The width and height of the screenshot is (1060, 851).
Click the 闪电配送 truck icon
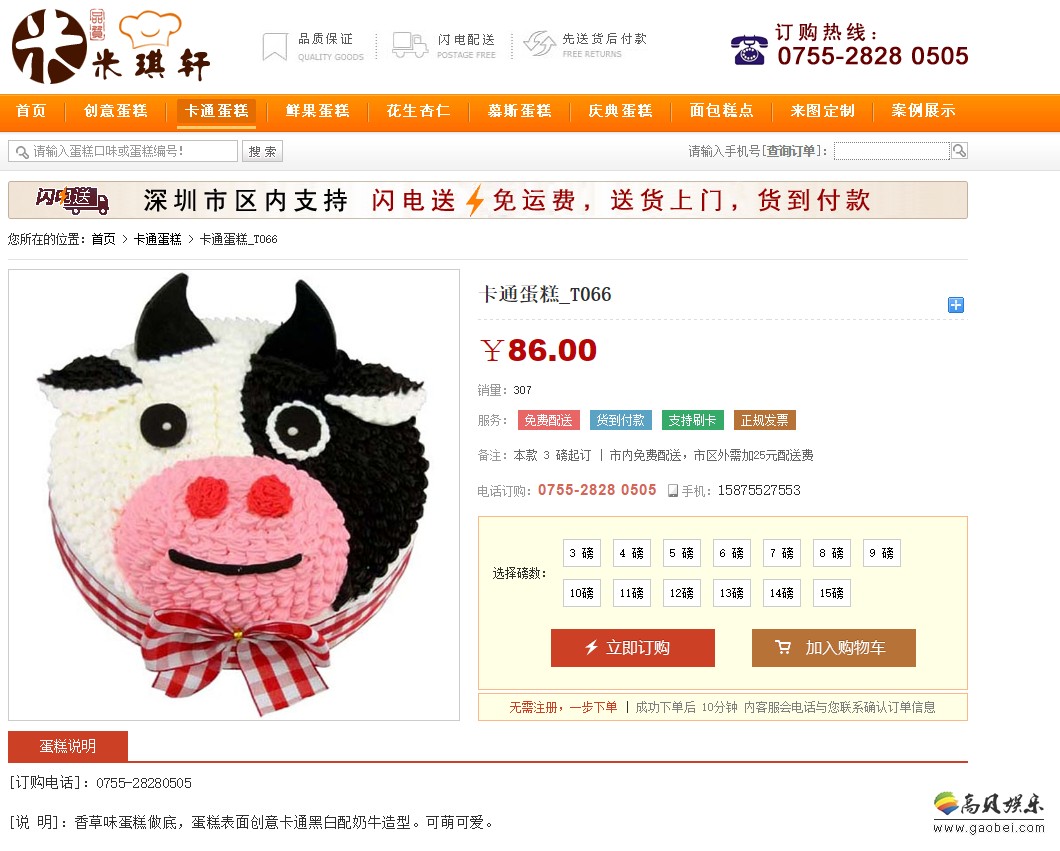(410, 45)
